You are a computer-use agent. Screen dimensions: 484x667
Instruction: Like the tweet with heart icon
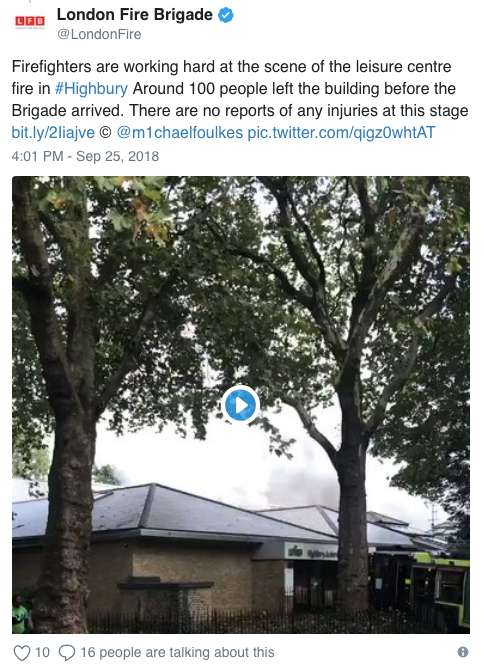(x=22, y=653)
